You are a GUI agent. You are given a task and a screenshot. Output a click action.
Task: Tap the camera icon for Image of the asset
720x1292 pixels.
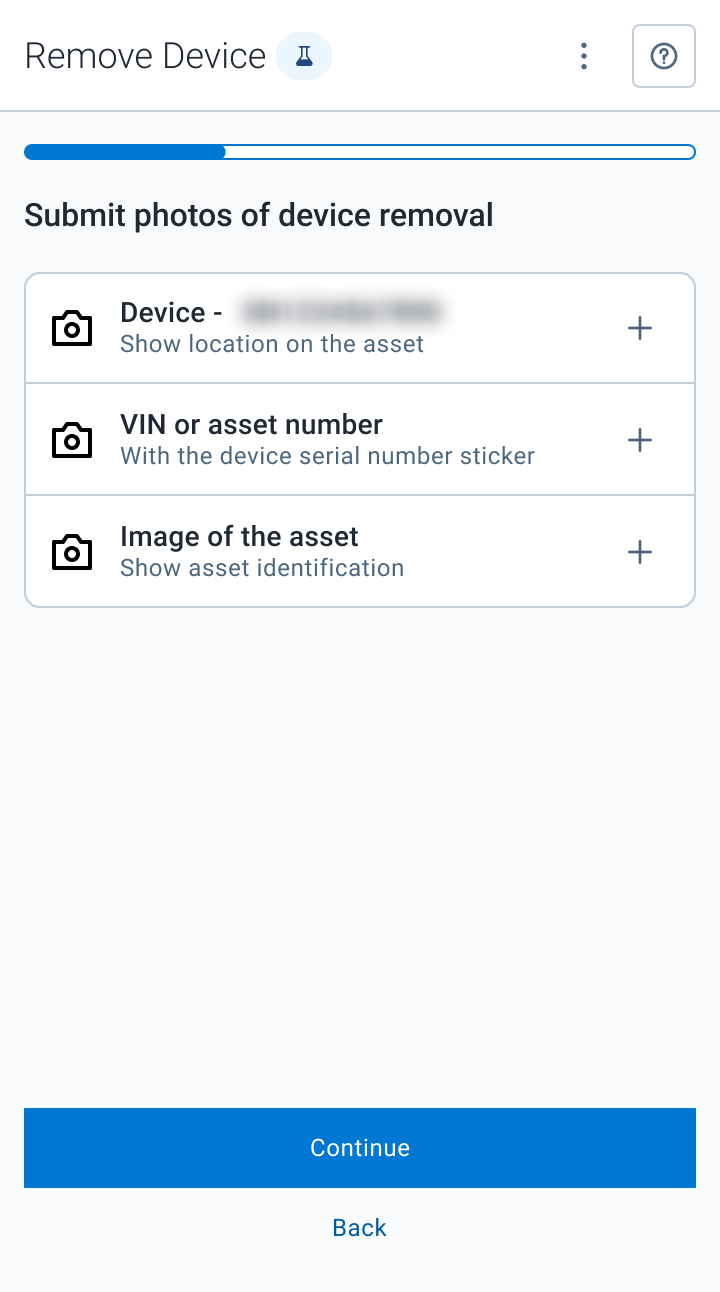[x=72, y=552]
